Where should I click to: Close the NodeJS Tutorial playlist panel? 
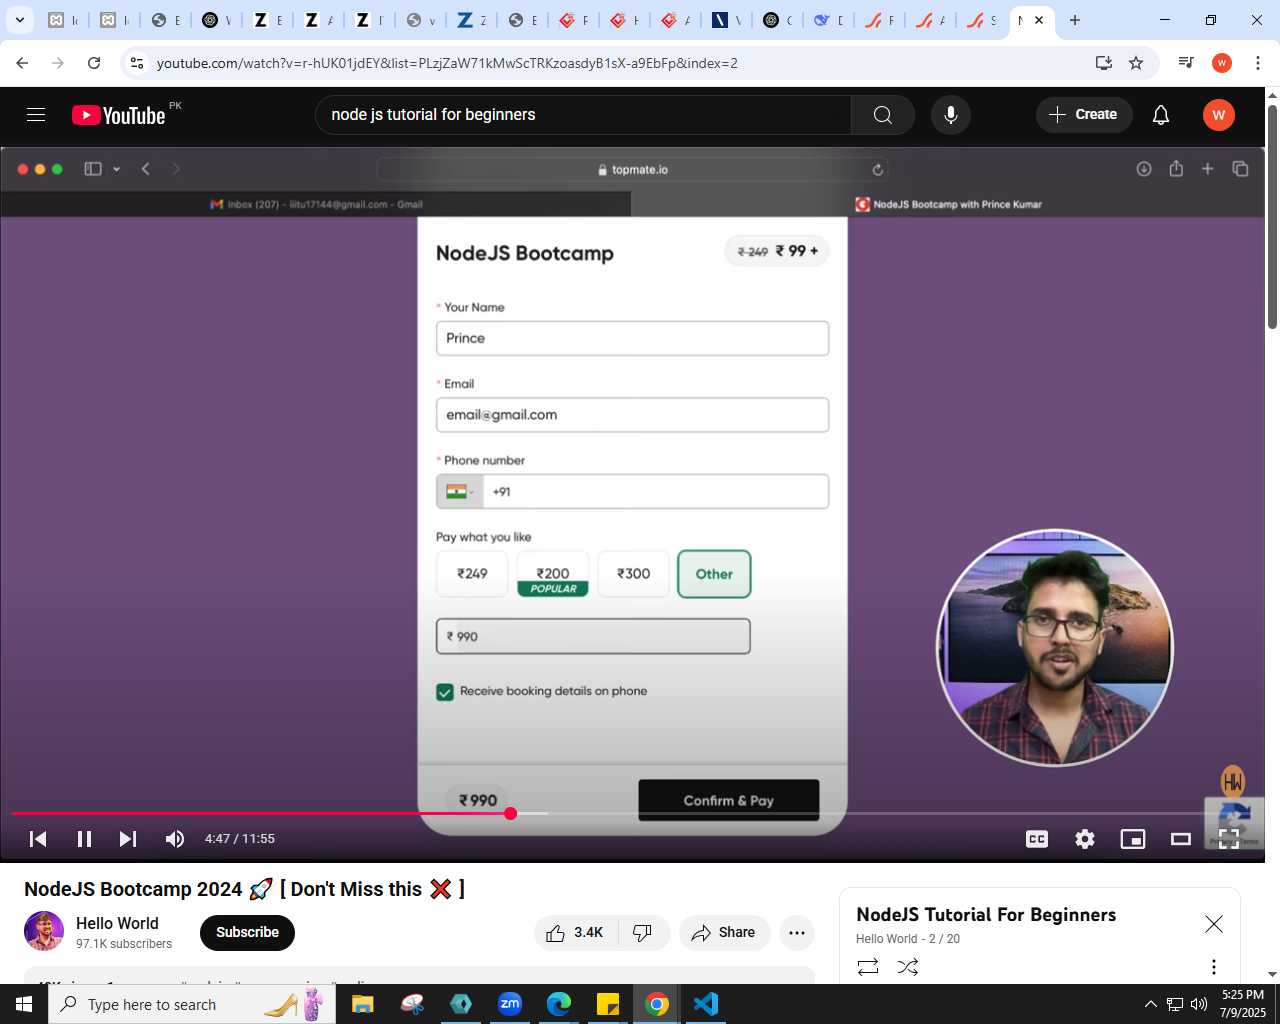pos(1213,924)
